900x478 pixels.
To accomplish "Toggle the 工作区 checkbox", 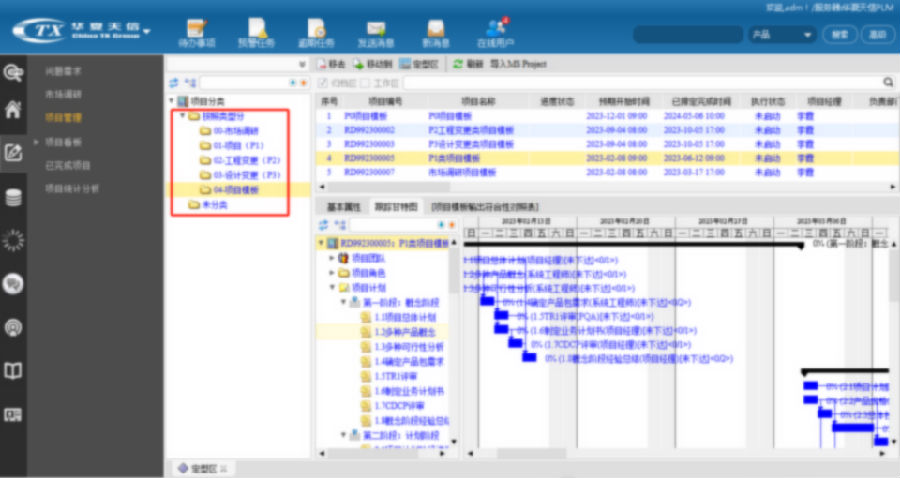I will point(365,83).
